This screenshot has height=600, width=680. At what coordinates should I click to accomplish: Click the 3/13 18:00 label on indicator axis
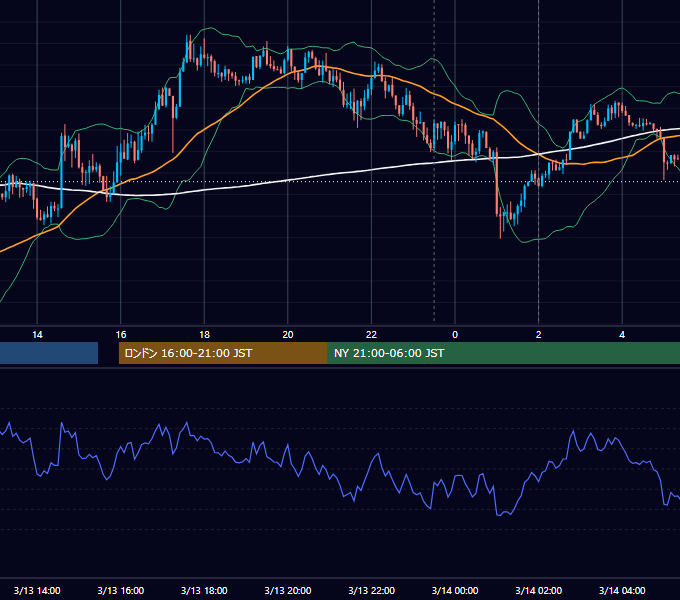pos(204,590)
